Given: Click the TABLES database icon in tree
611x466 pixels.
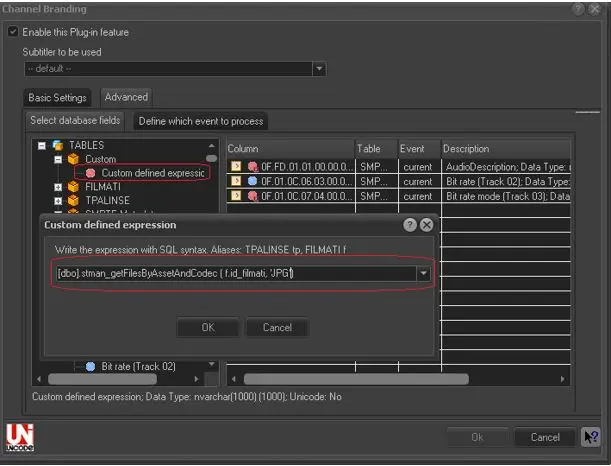Looking at the screenshot, I should pos(58,146).
